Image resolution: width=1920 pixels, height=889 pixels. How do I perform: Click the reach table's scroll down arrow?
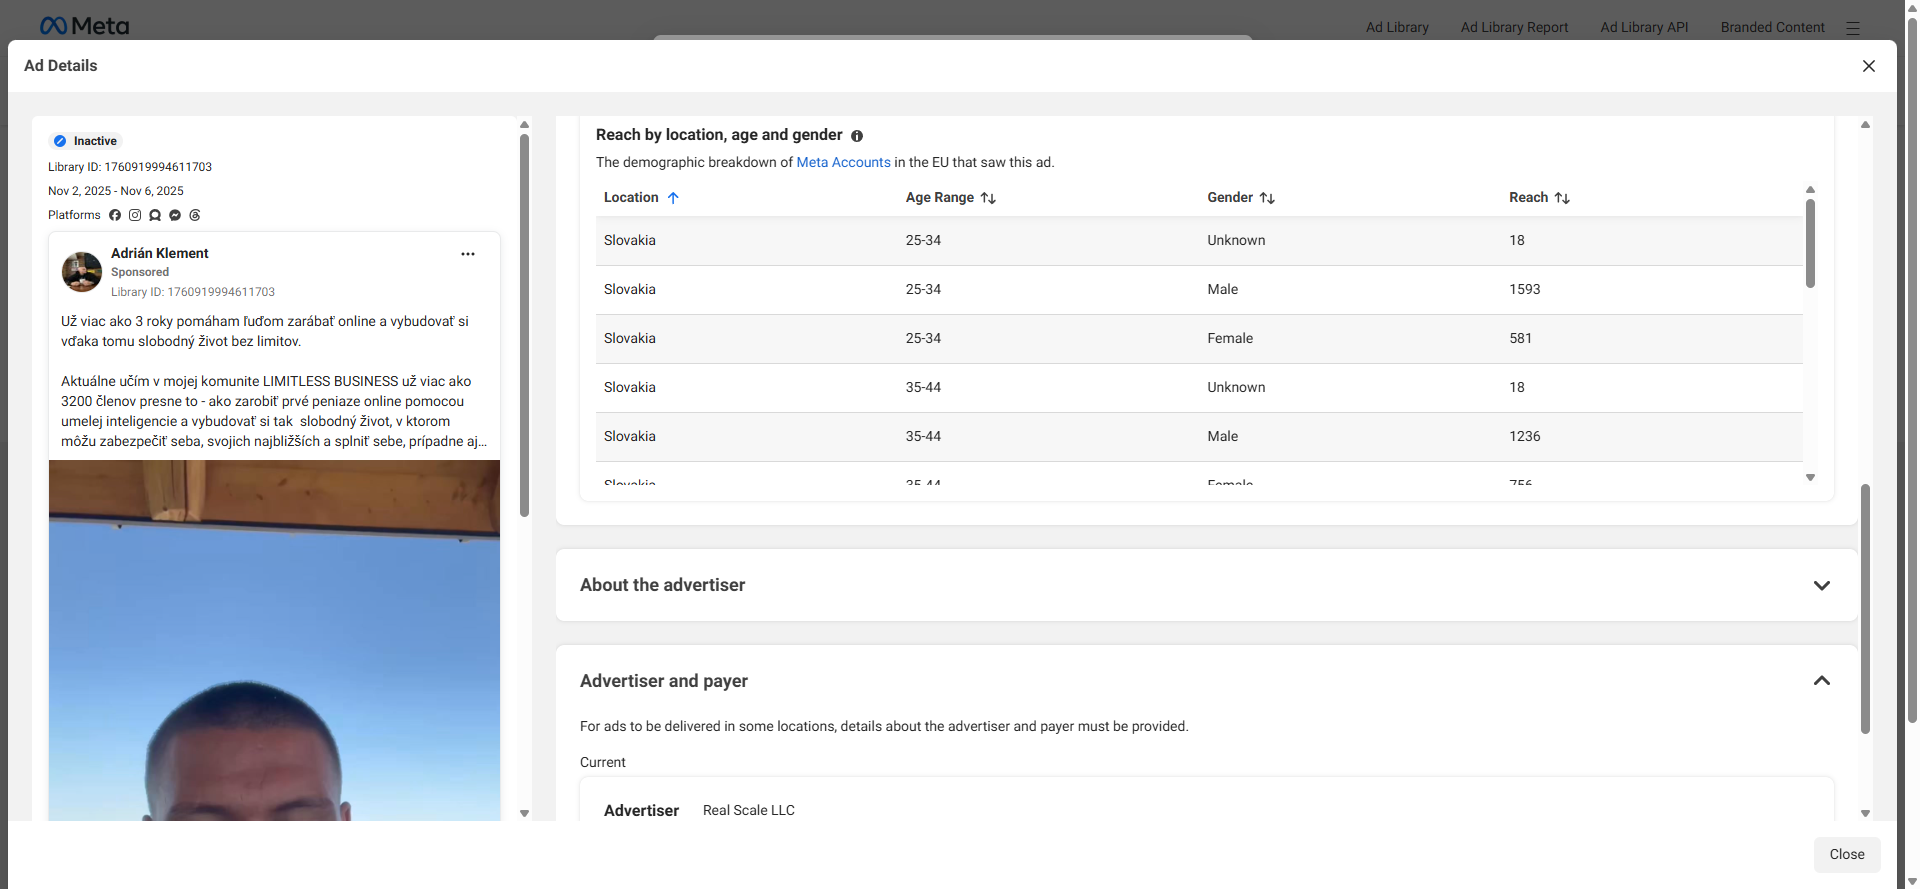(x=1810, y=478)
